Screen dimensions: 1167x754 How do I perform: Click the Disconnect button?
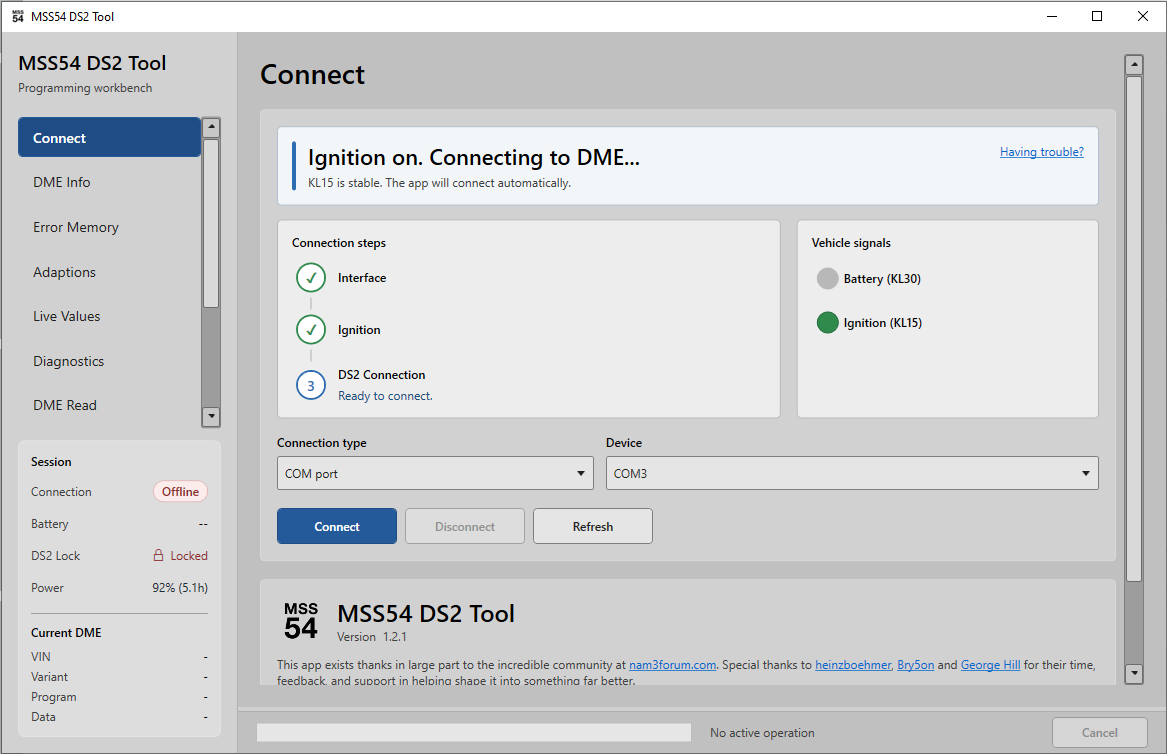coord(465,526)
